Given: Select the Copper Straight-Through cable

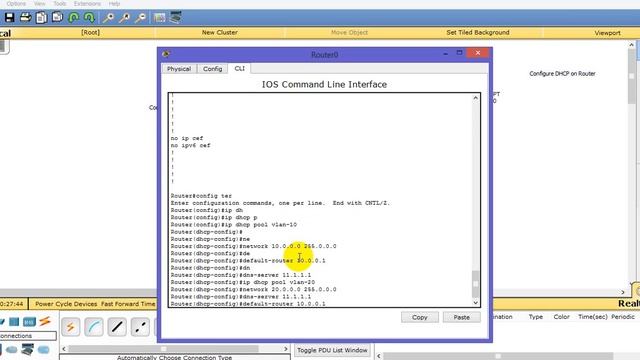Looking at the screenshot, I should pyautogui.click(x=117, y=327).
